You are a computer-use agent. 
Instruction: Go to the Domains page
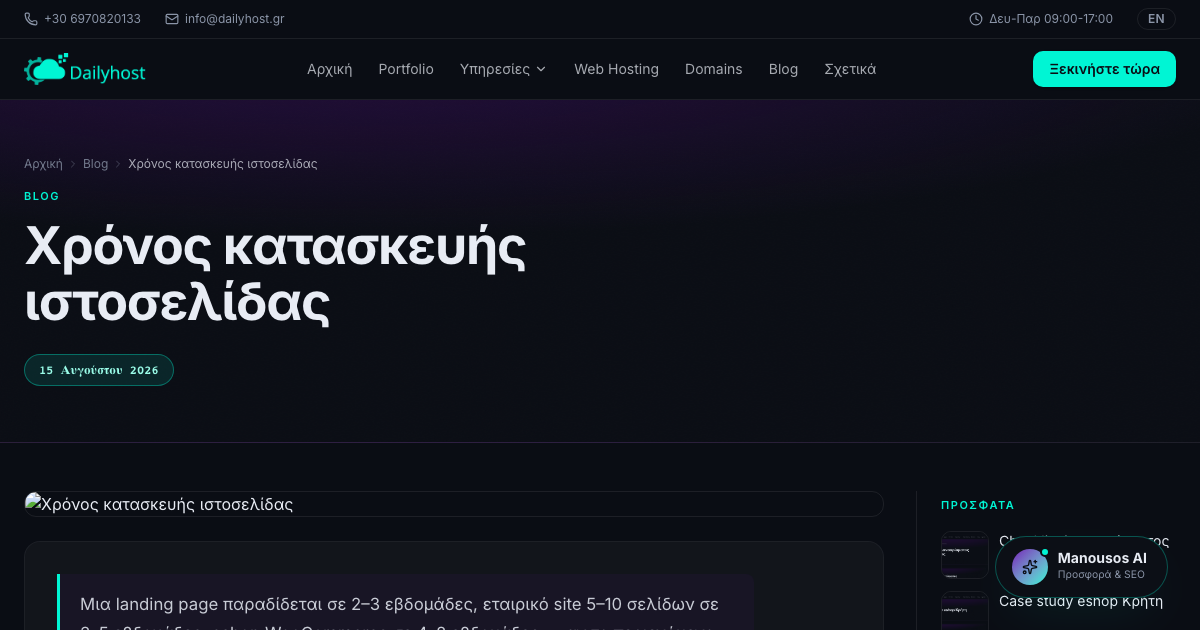(x=714, y=69)
